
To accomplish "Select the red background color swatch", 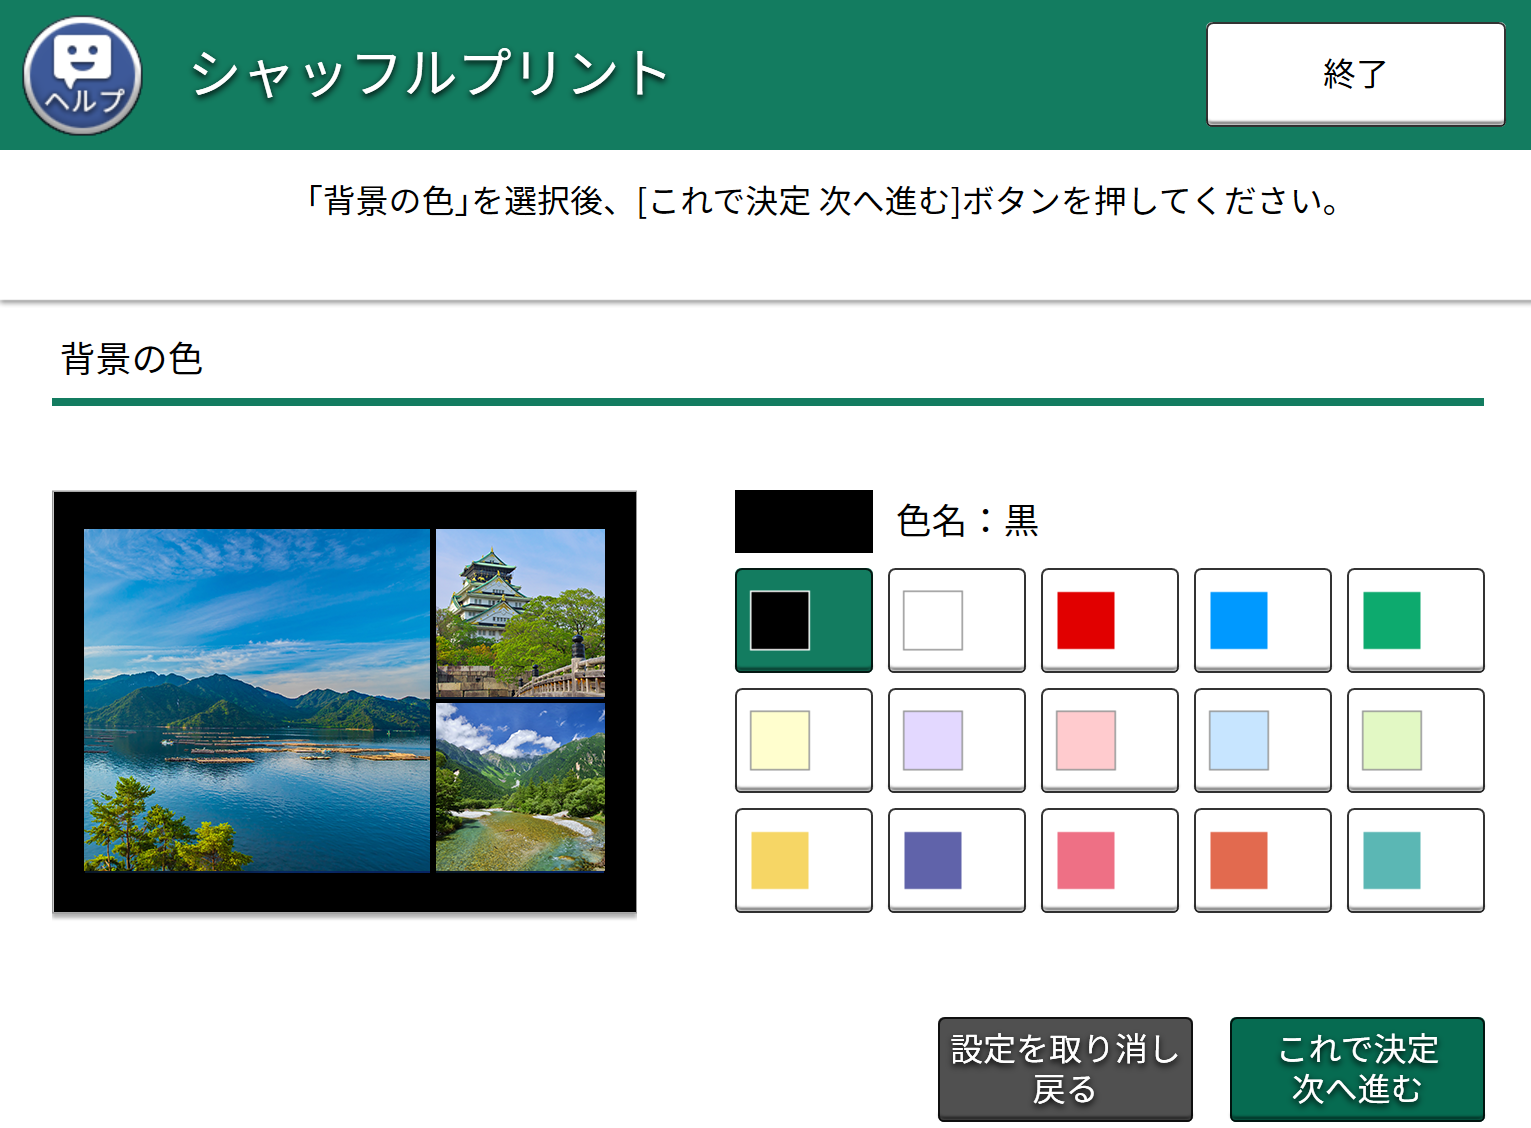I will (1109, 620).
